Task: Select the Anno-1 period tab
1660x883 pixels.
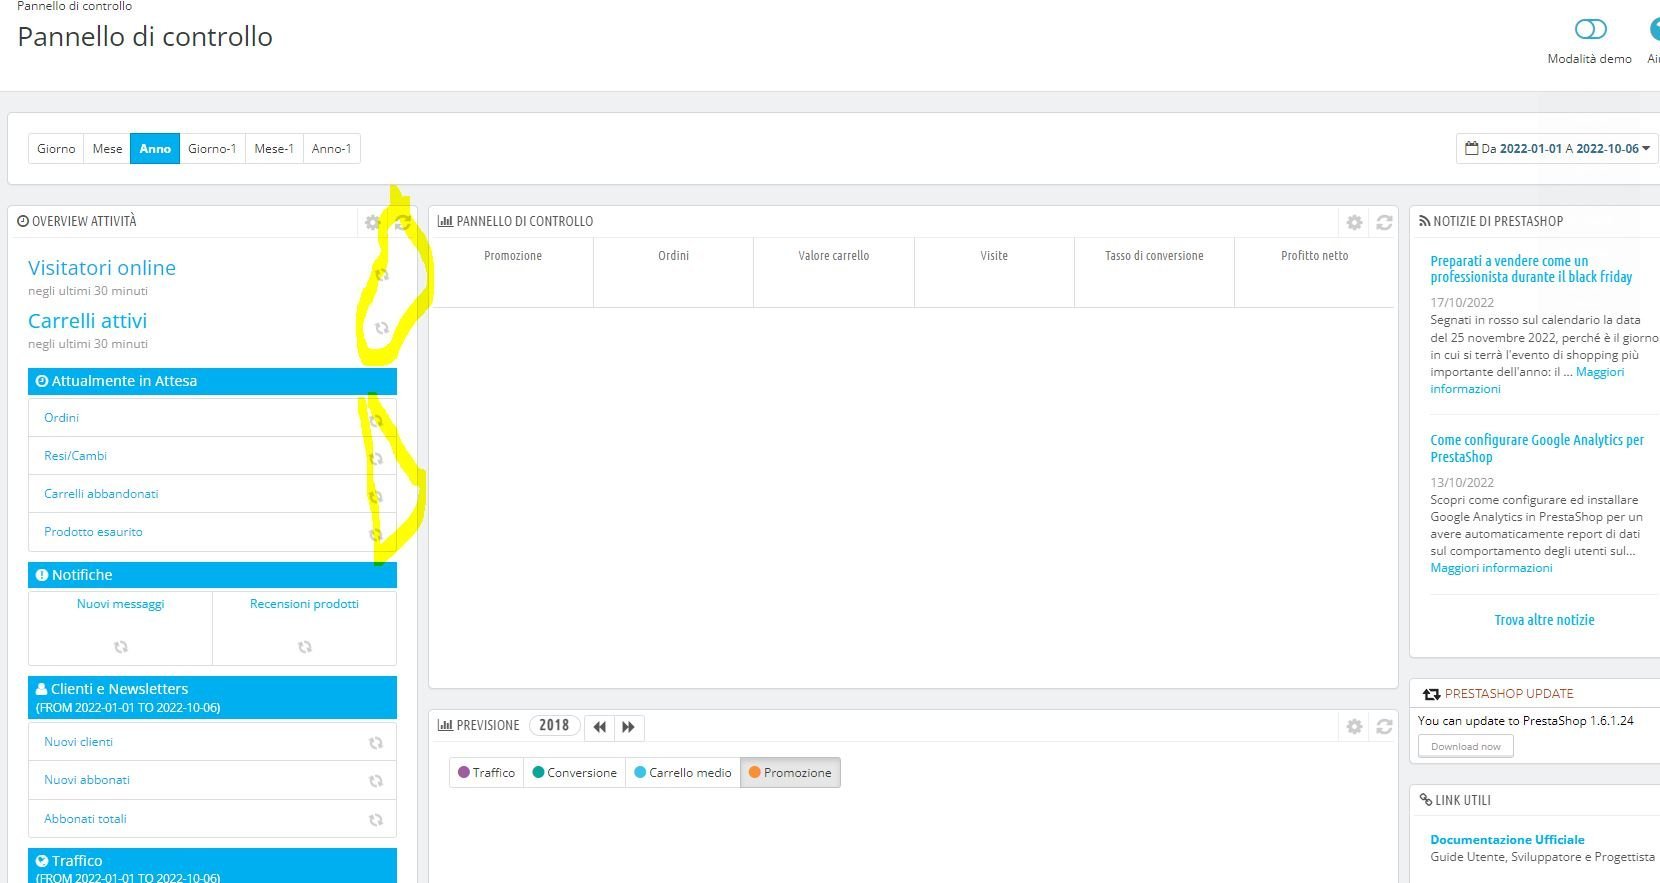Action: pos(331,148)
